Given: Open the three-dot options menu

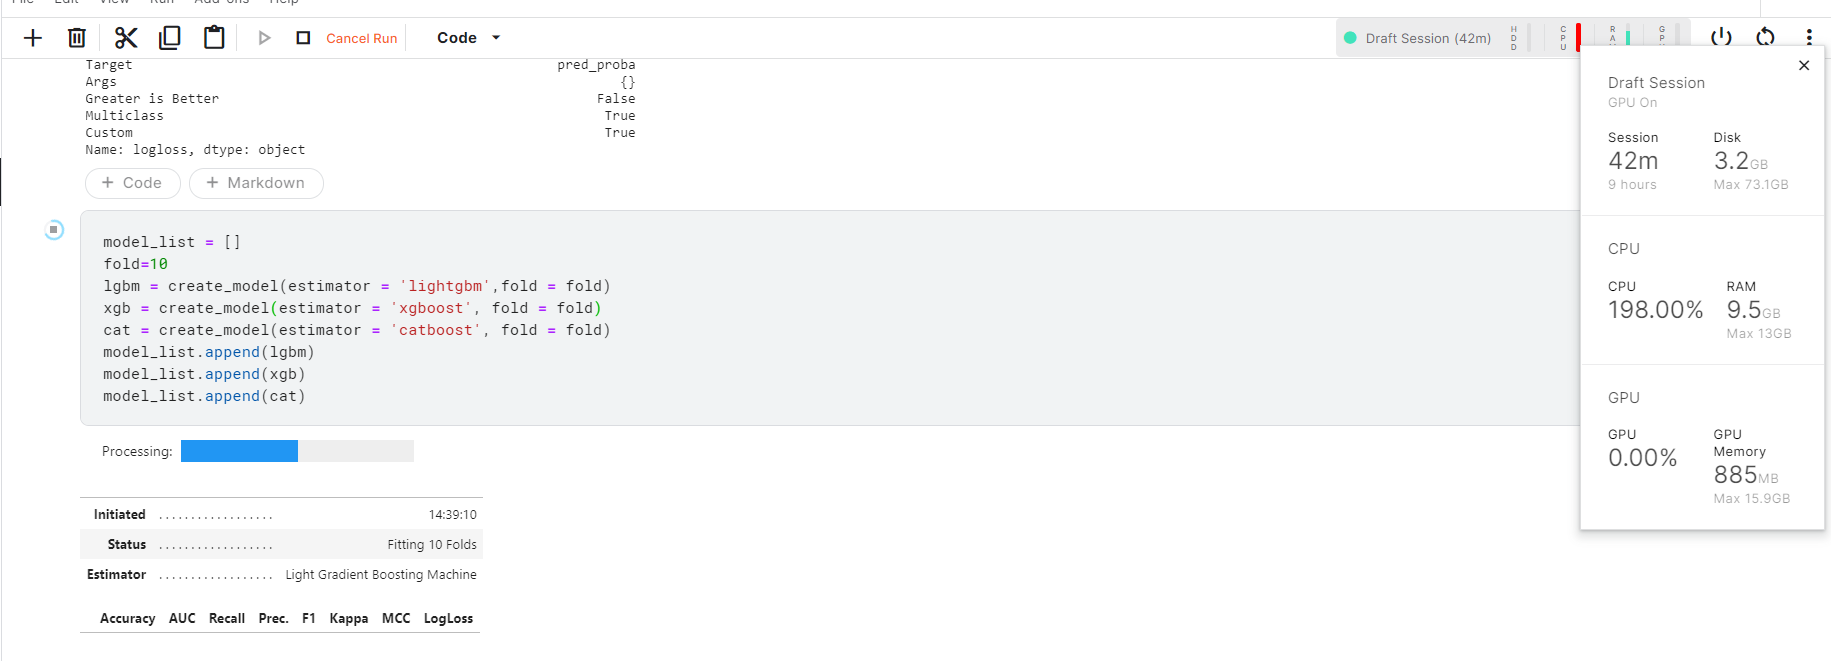Looking at the screenshot, I should click(x=1809, y=37).
